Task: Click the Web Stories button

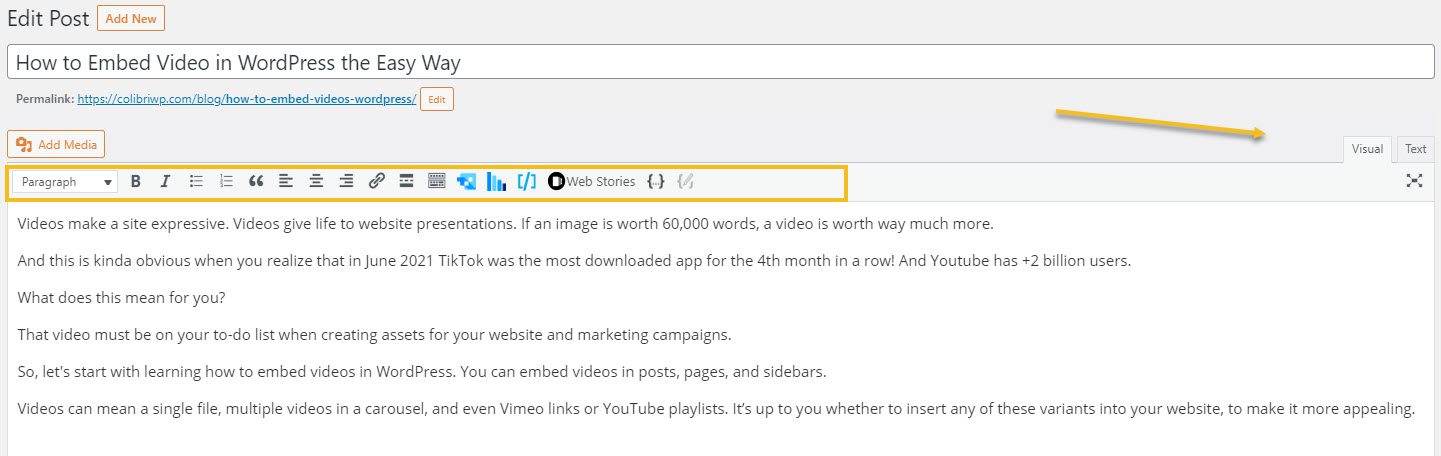Action: 591,181
